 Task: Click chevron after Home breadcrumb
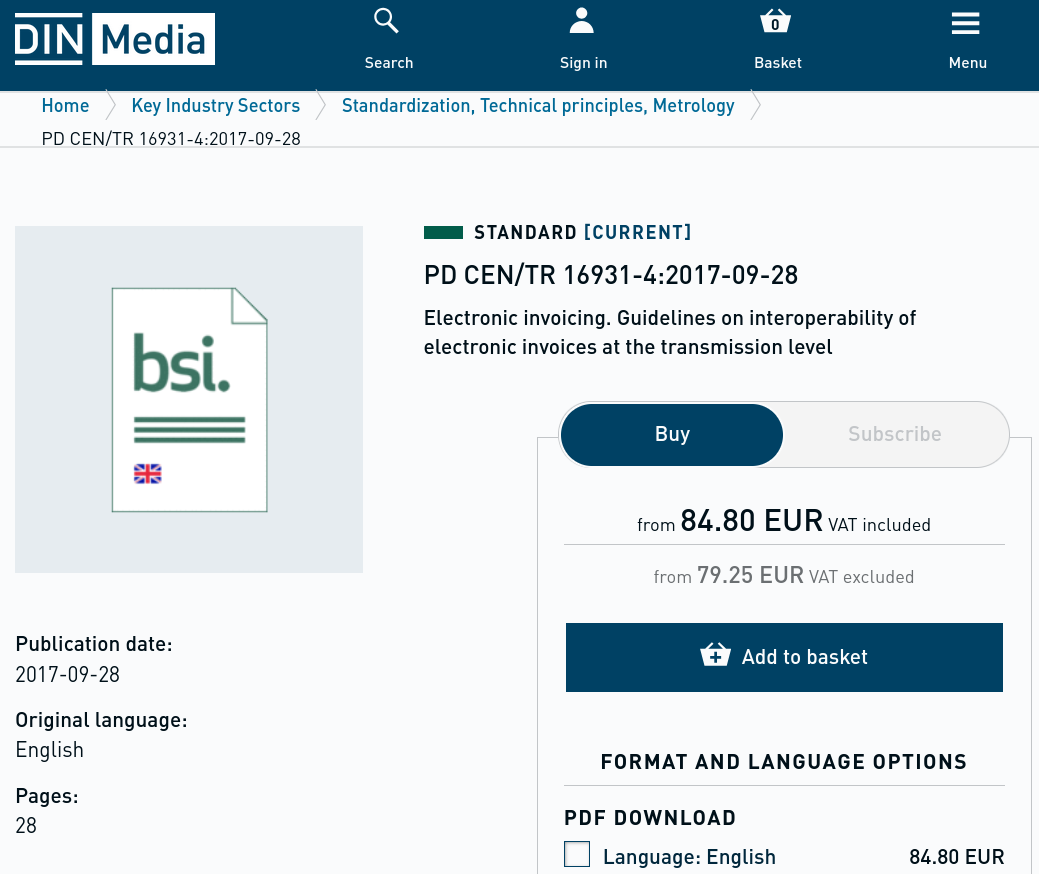click(x=112, y=106)
